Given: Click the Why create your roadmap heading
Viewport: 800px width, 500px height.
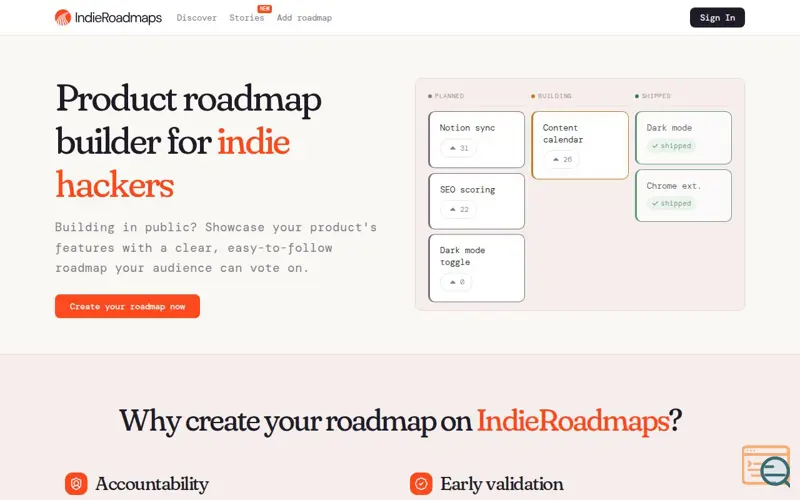Looking at the screenshot, I should 401,421.
